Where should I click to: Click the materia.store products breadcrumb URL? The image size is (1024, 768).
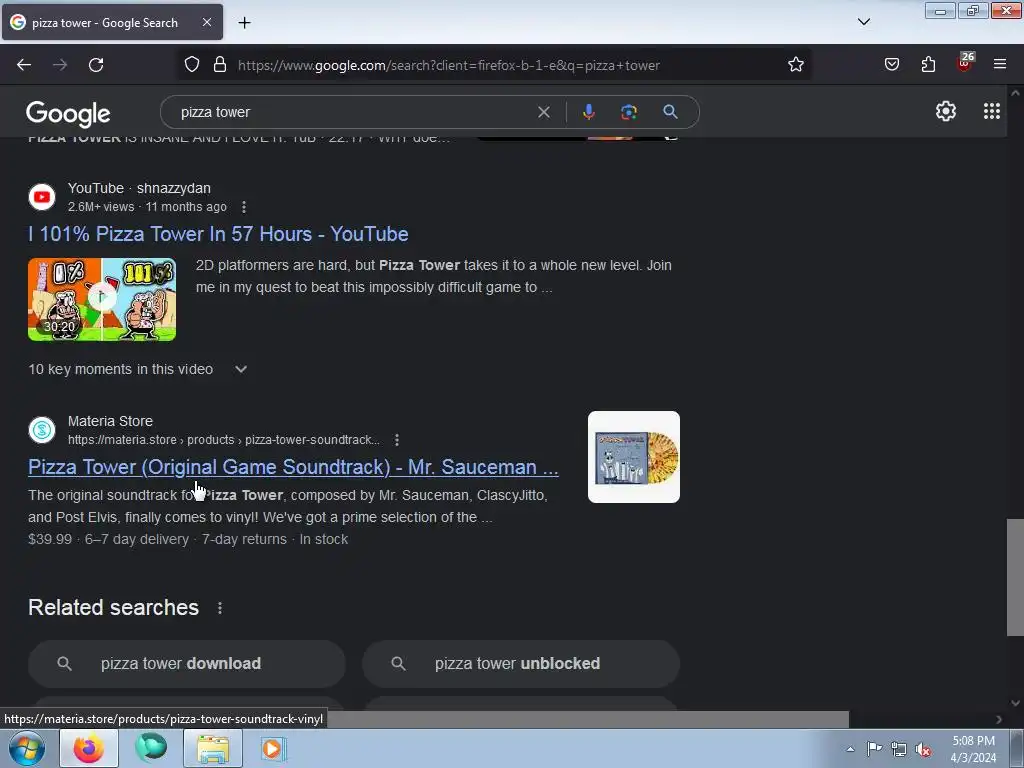pos(223,440)
